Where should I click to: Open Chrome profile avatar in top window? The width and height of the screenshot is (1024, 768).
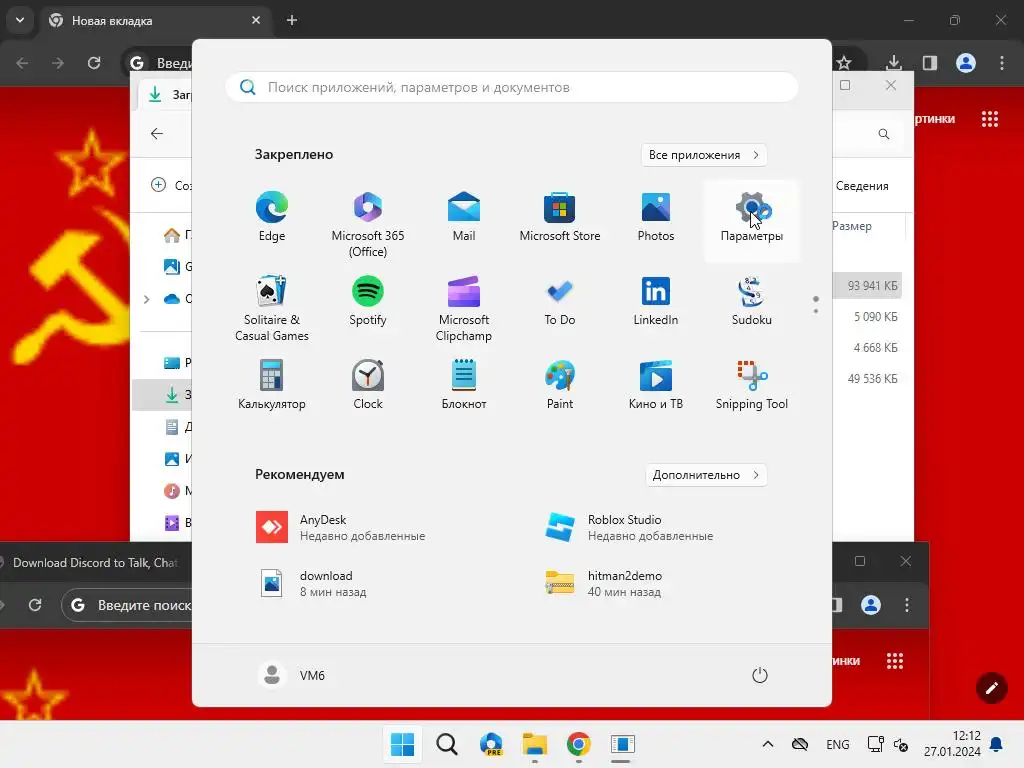[966, 63]
